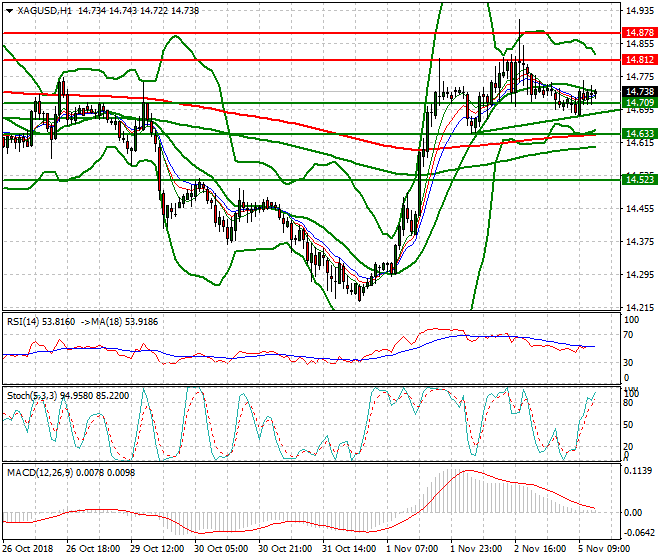Click the red 14.812 price label
660x560 pixels.
pos(639,60)
